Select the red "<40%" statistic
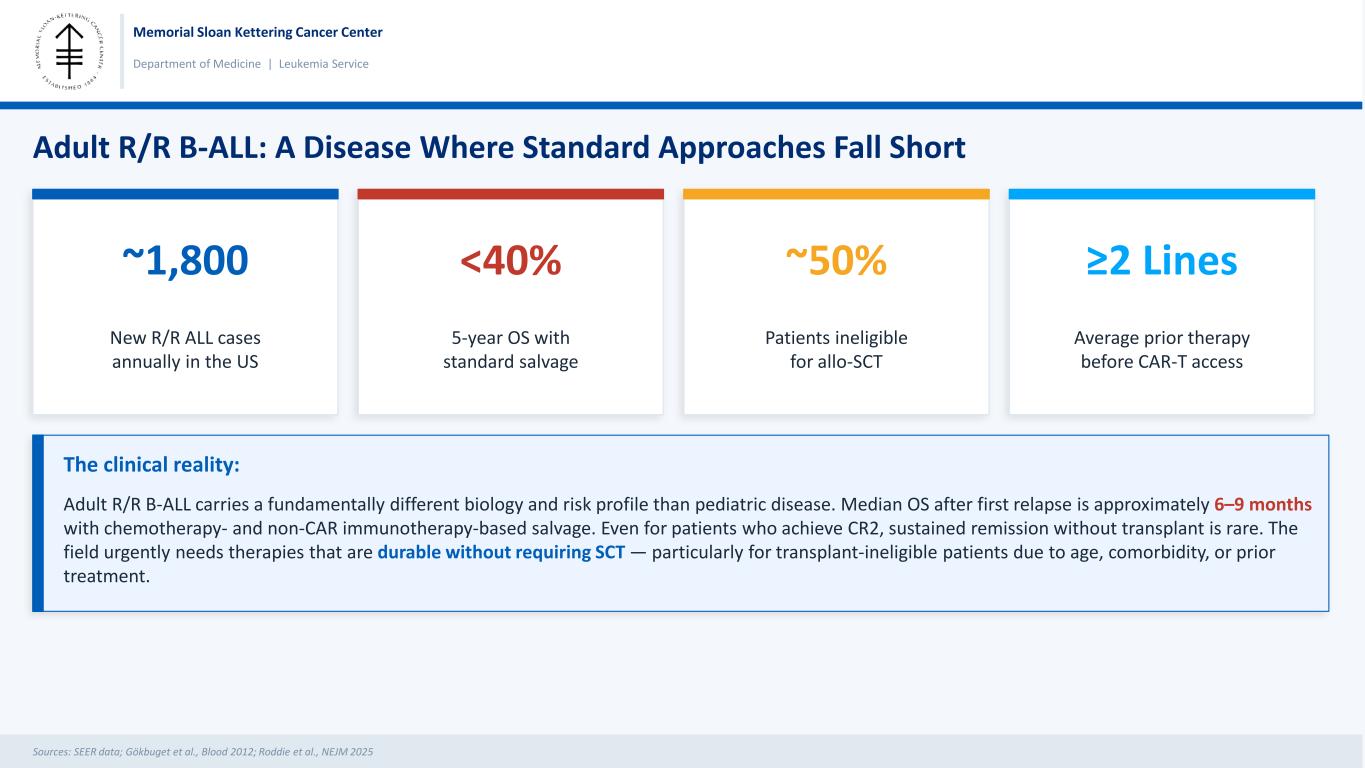This screenshot has width=1365, height=768. point(510,261)
